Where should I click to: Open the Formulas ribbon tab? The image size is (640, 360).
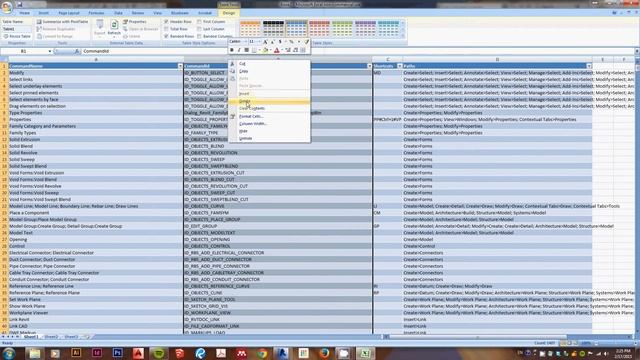[96, 13]
